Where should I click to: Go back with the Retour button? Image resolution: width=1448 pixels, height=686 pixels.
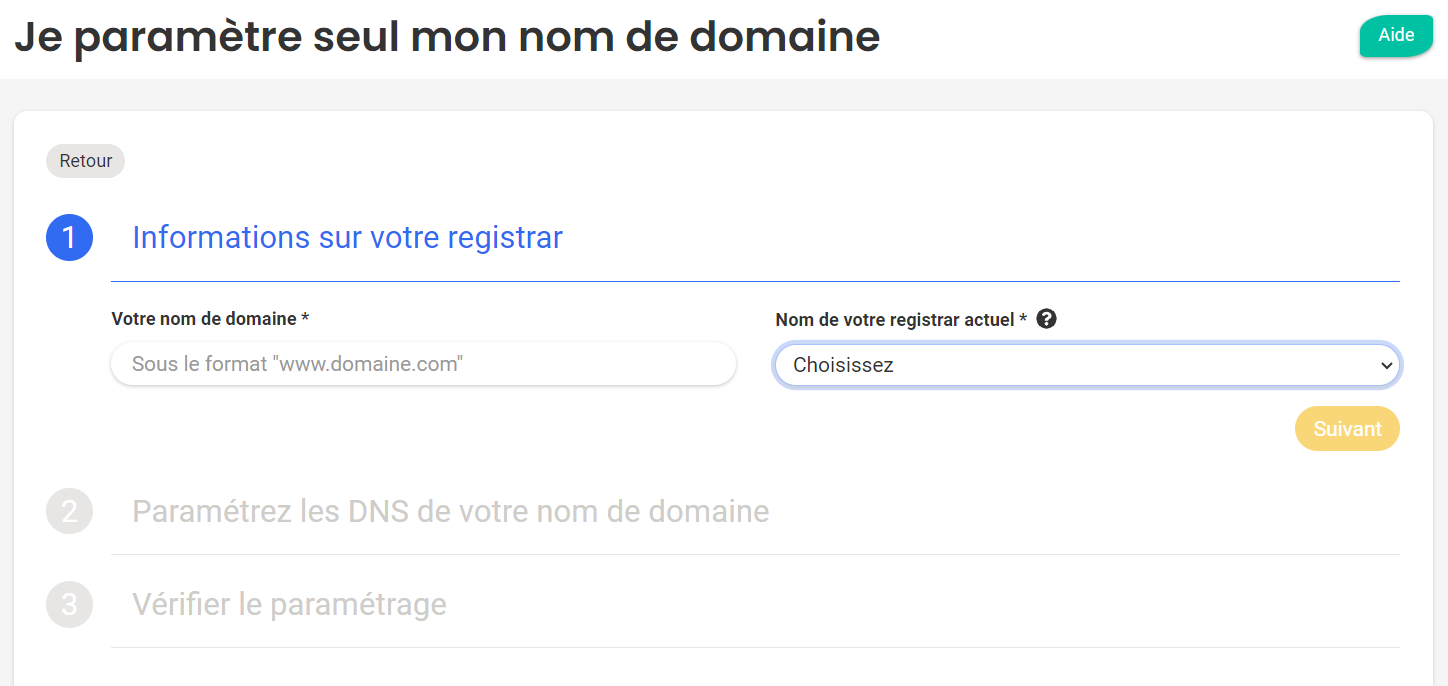(86, 161)
